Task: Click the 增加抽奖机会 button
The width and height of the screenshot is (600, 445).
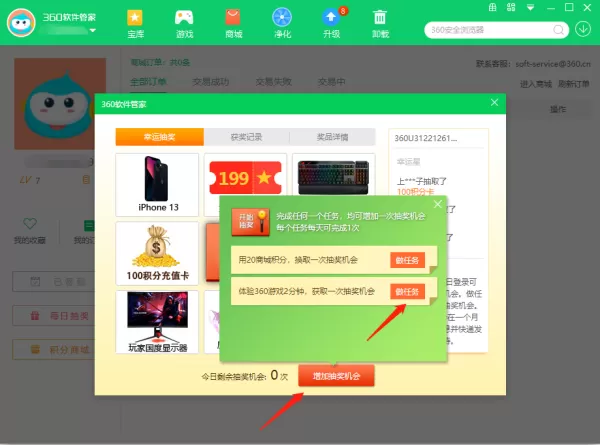Action: coord(336,376)
